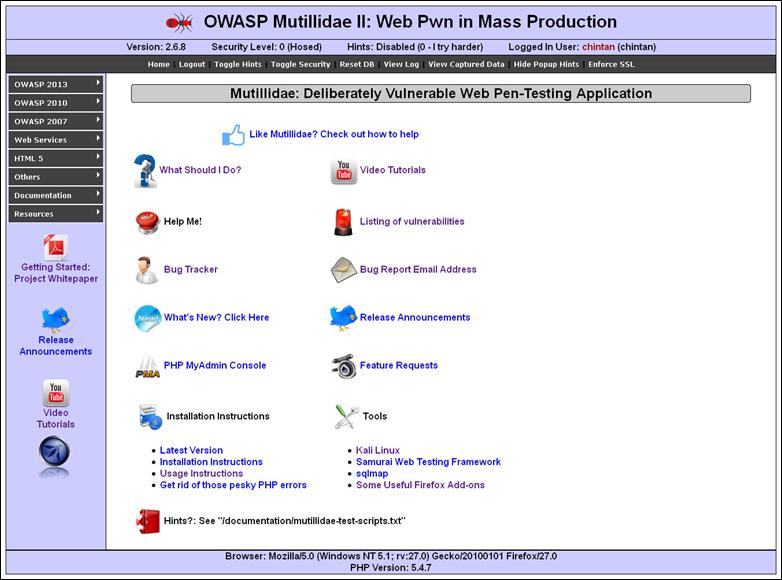This screenshot has height=580, width=782.
Task: Toggle Hints in the top navigation bar
Action: coord(237,64)
